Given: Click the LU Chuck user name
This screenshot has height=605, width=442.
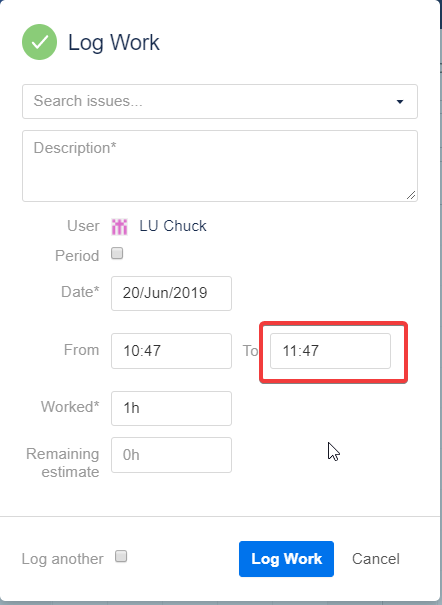Looking at the screenshot, I should pos(173,226).
